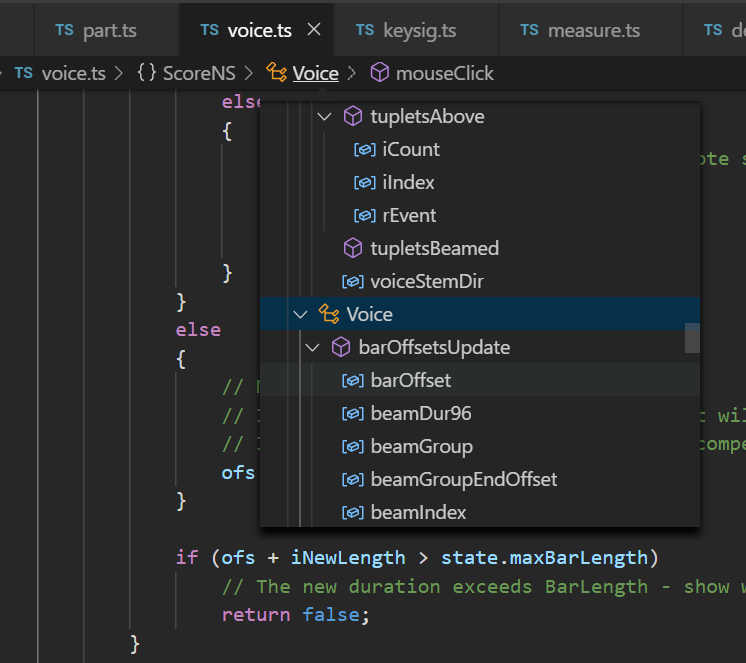Click the TS icon in the breadcrumb
Screen dimensions: 746x663
pos(23,73)
